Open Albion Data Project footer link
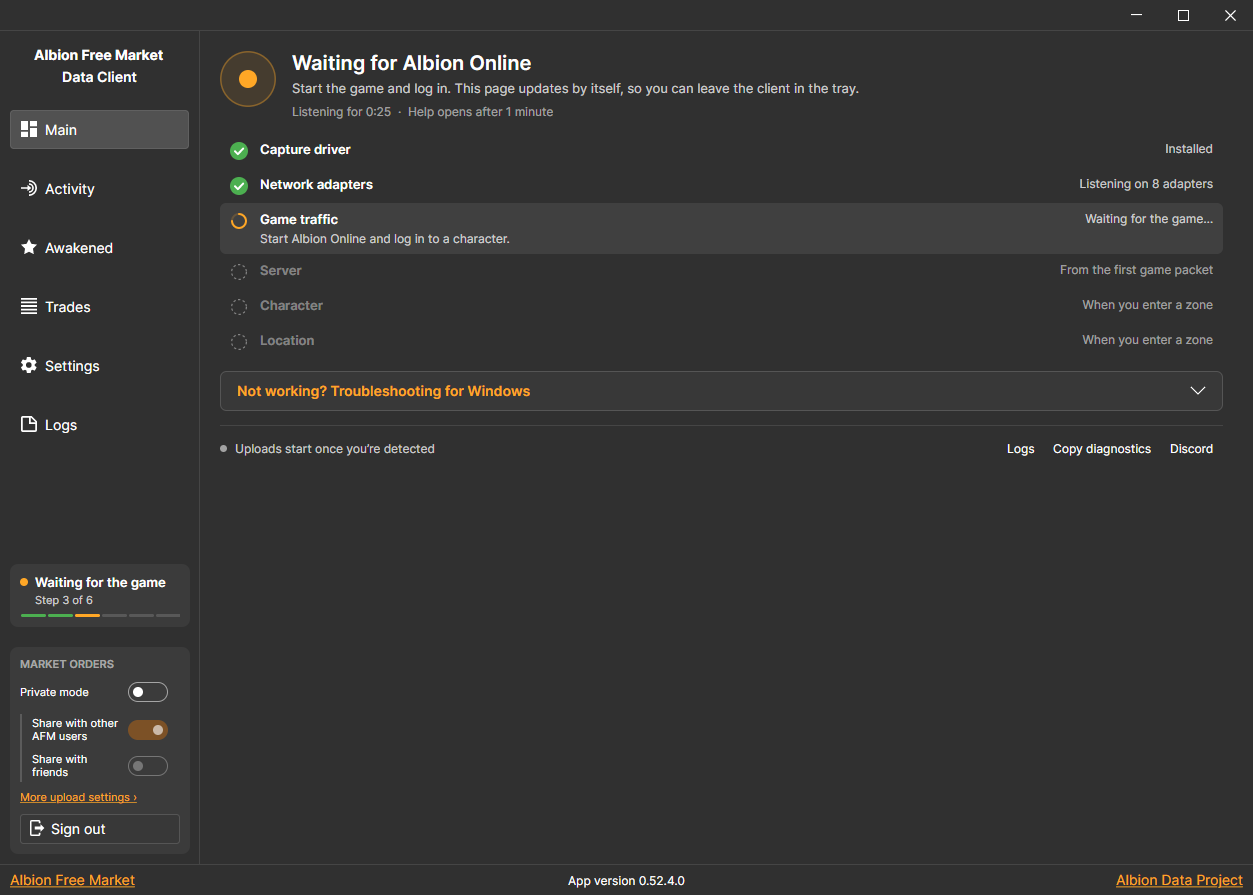 point(1179,880)
